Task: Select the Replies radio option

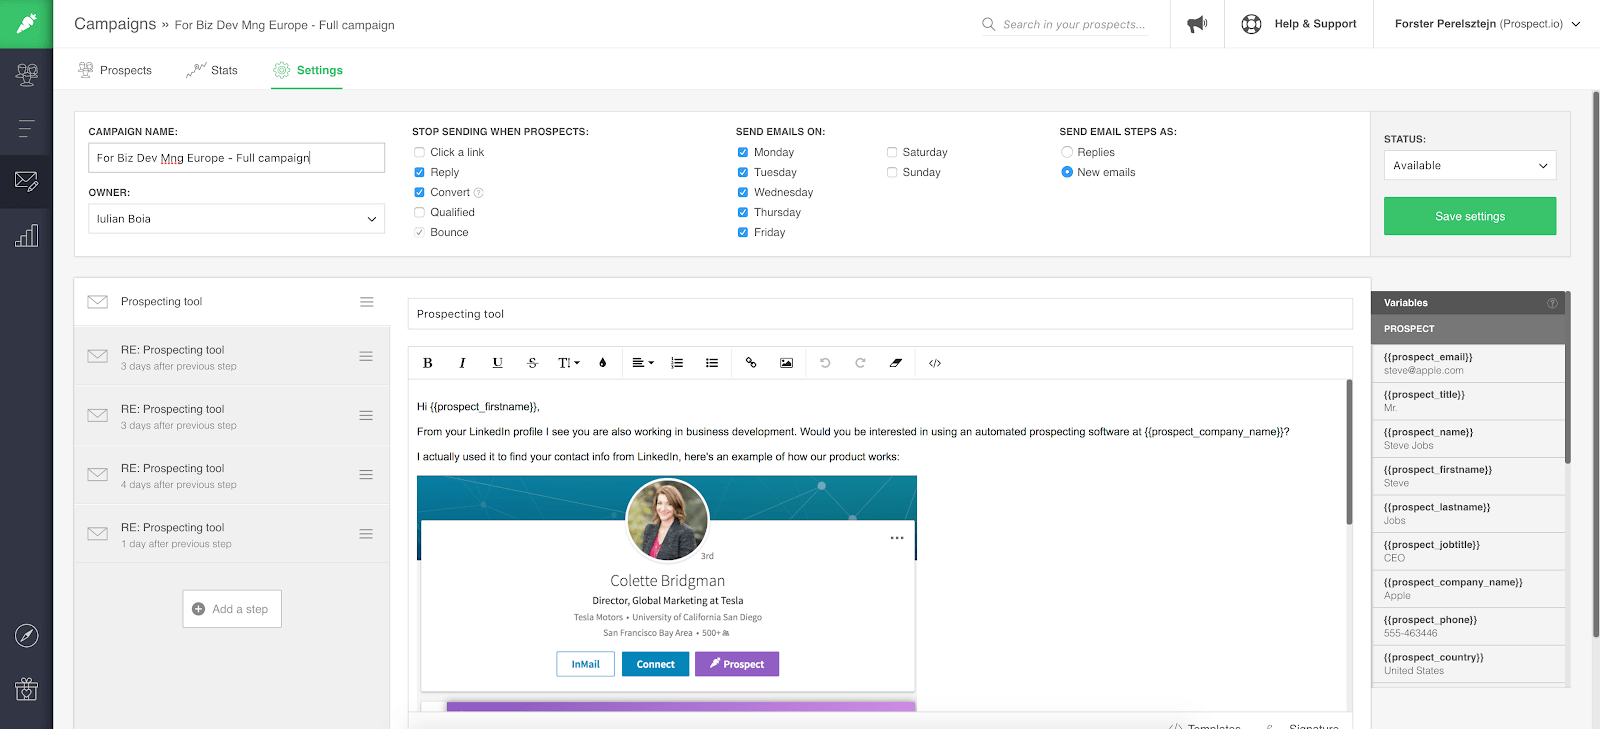Action: 1067,152
